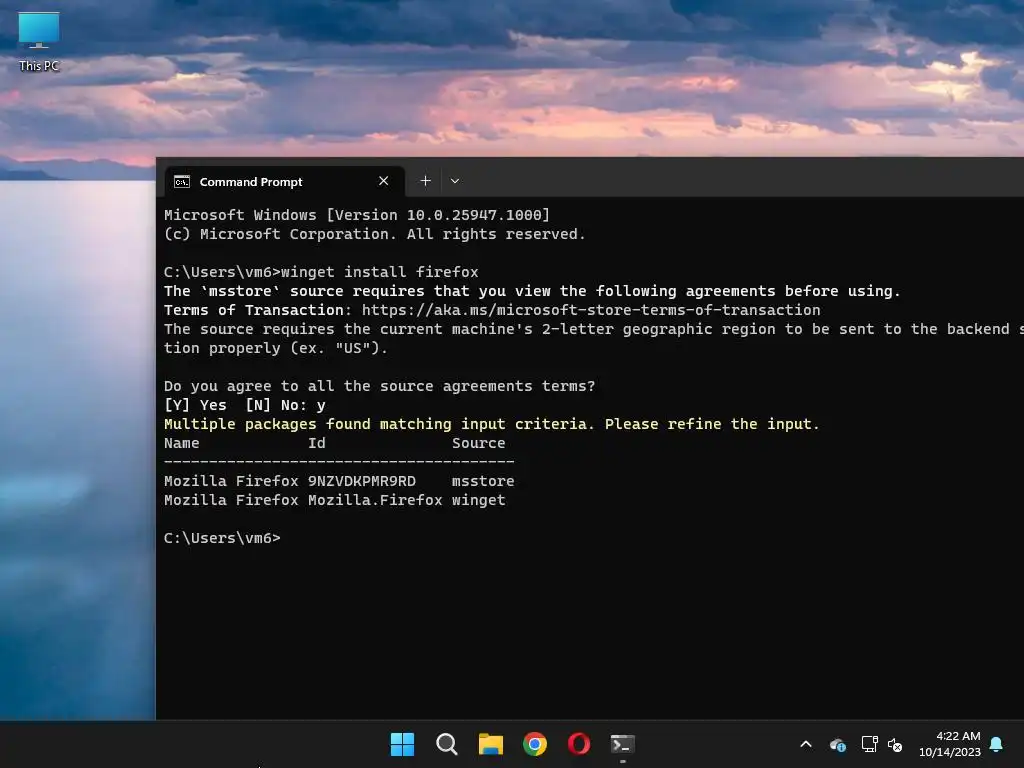
Task: Click the 'Name' column header
Action: click(x=182, y=443)
